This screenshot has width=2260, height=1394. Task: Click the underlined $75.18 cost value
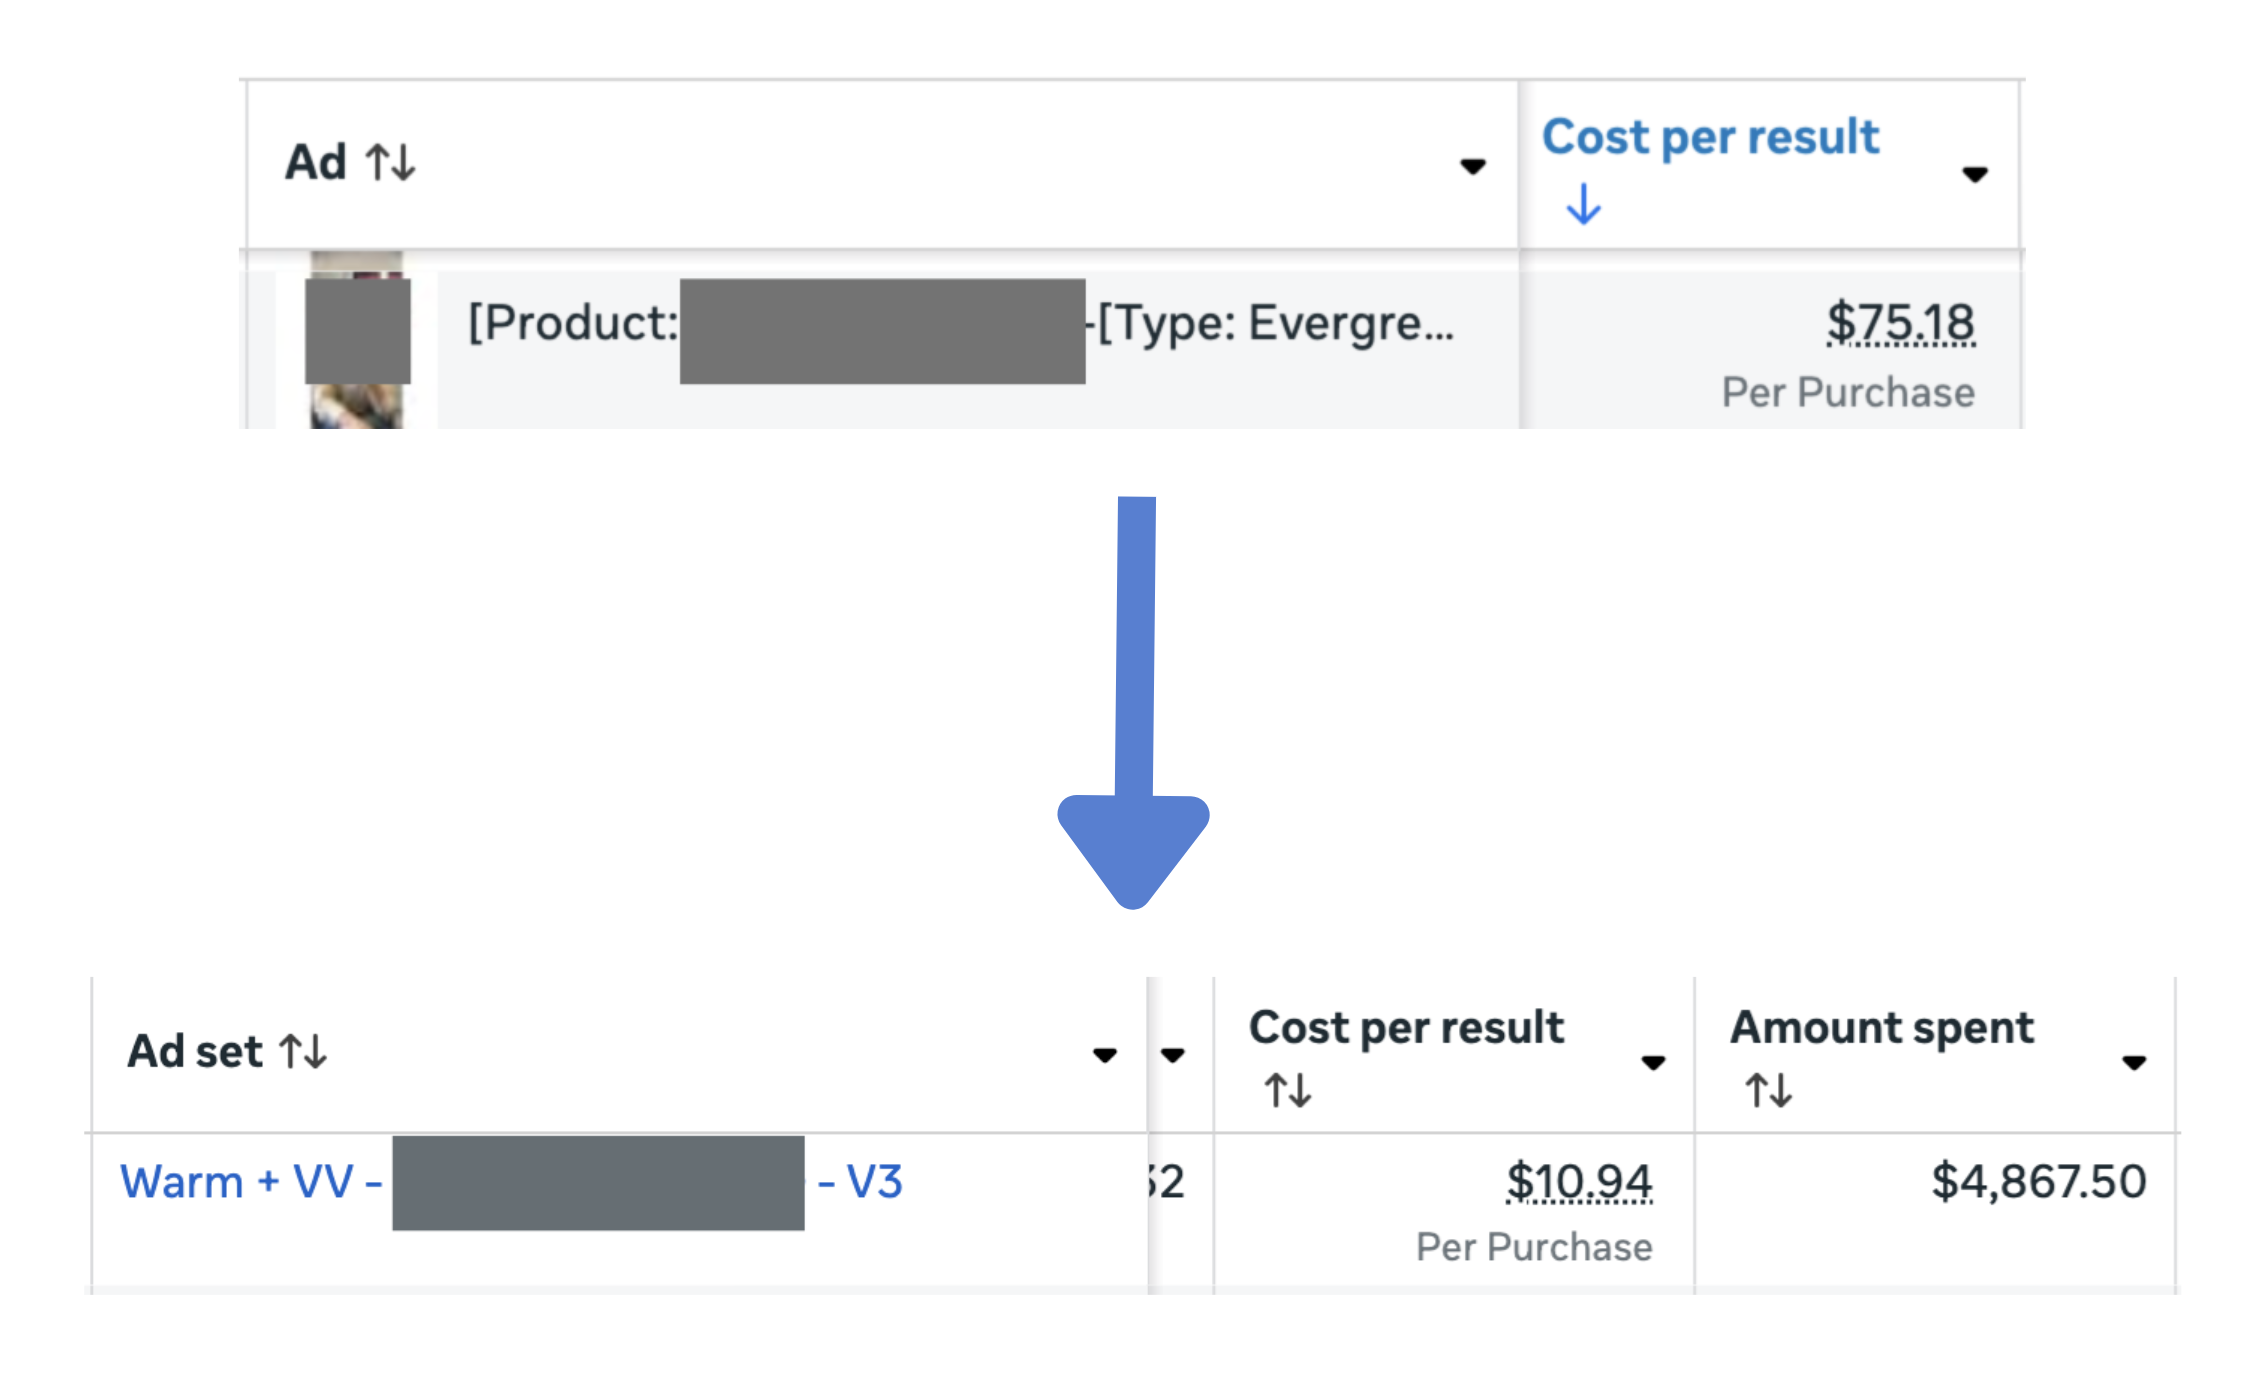(1900, 324)
